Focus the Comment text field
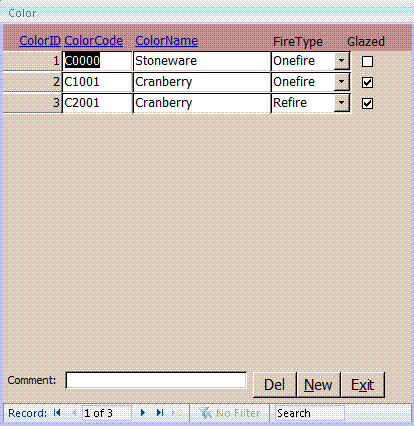Screen dimensions: 414x426 click(x=156, y=380)
